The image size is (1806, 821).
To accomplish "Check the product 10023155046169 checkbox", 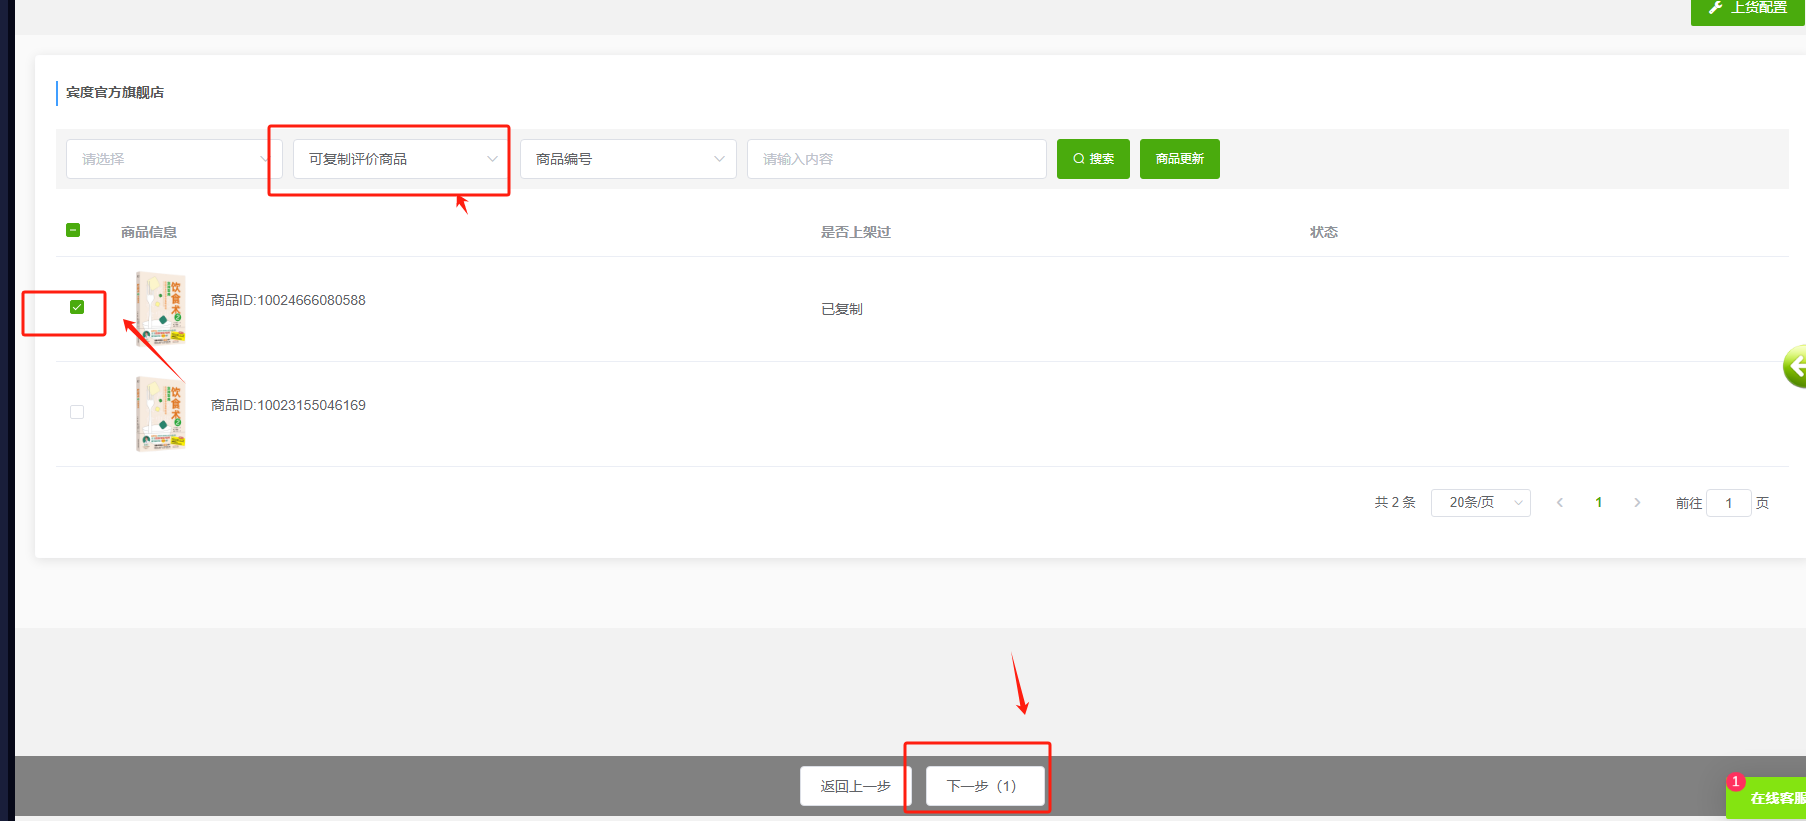I will point(77,412).
